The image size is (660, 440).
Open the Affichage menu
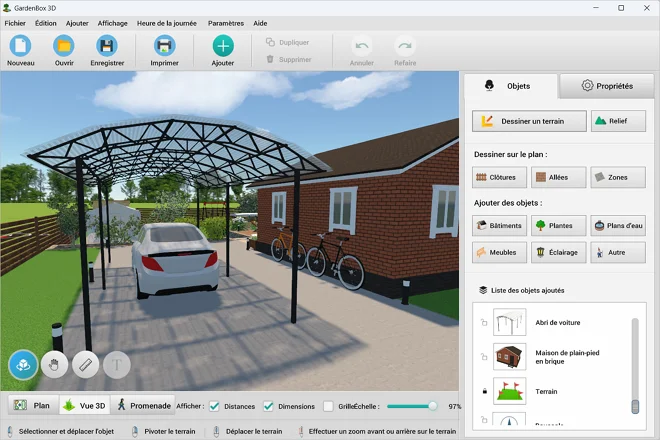pos(112,22)
